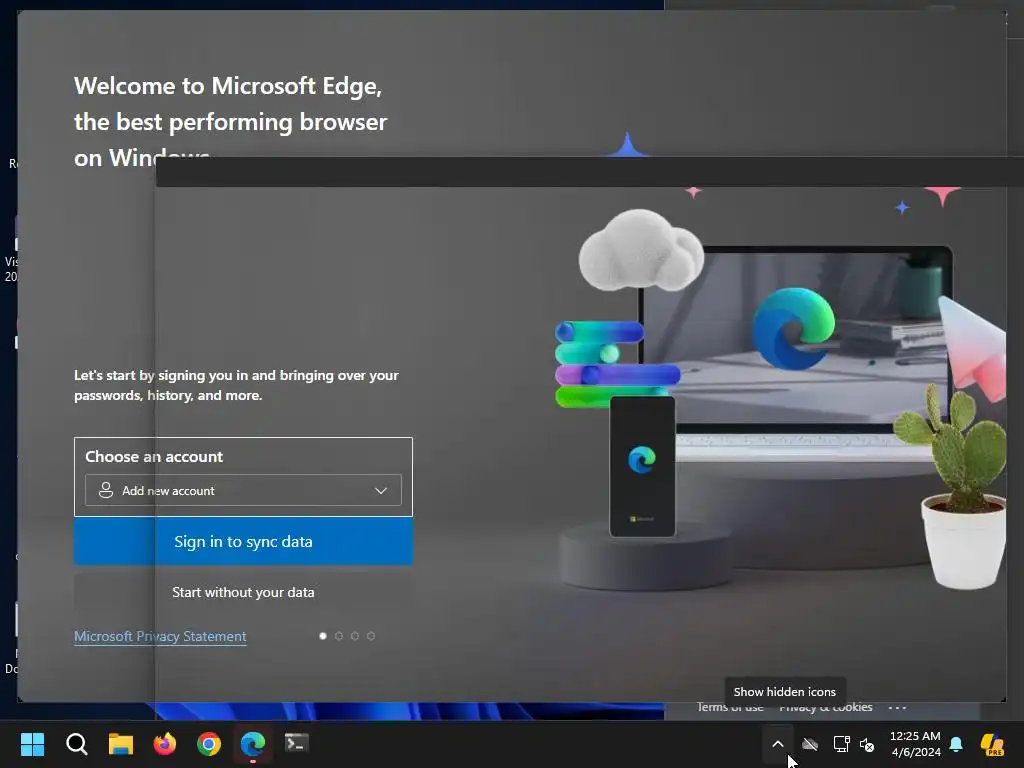Click the muted volume tray icon

click(x=867, y=744)
